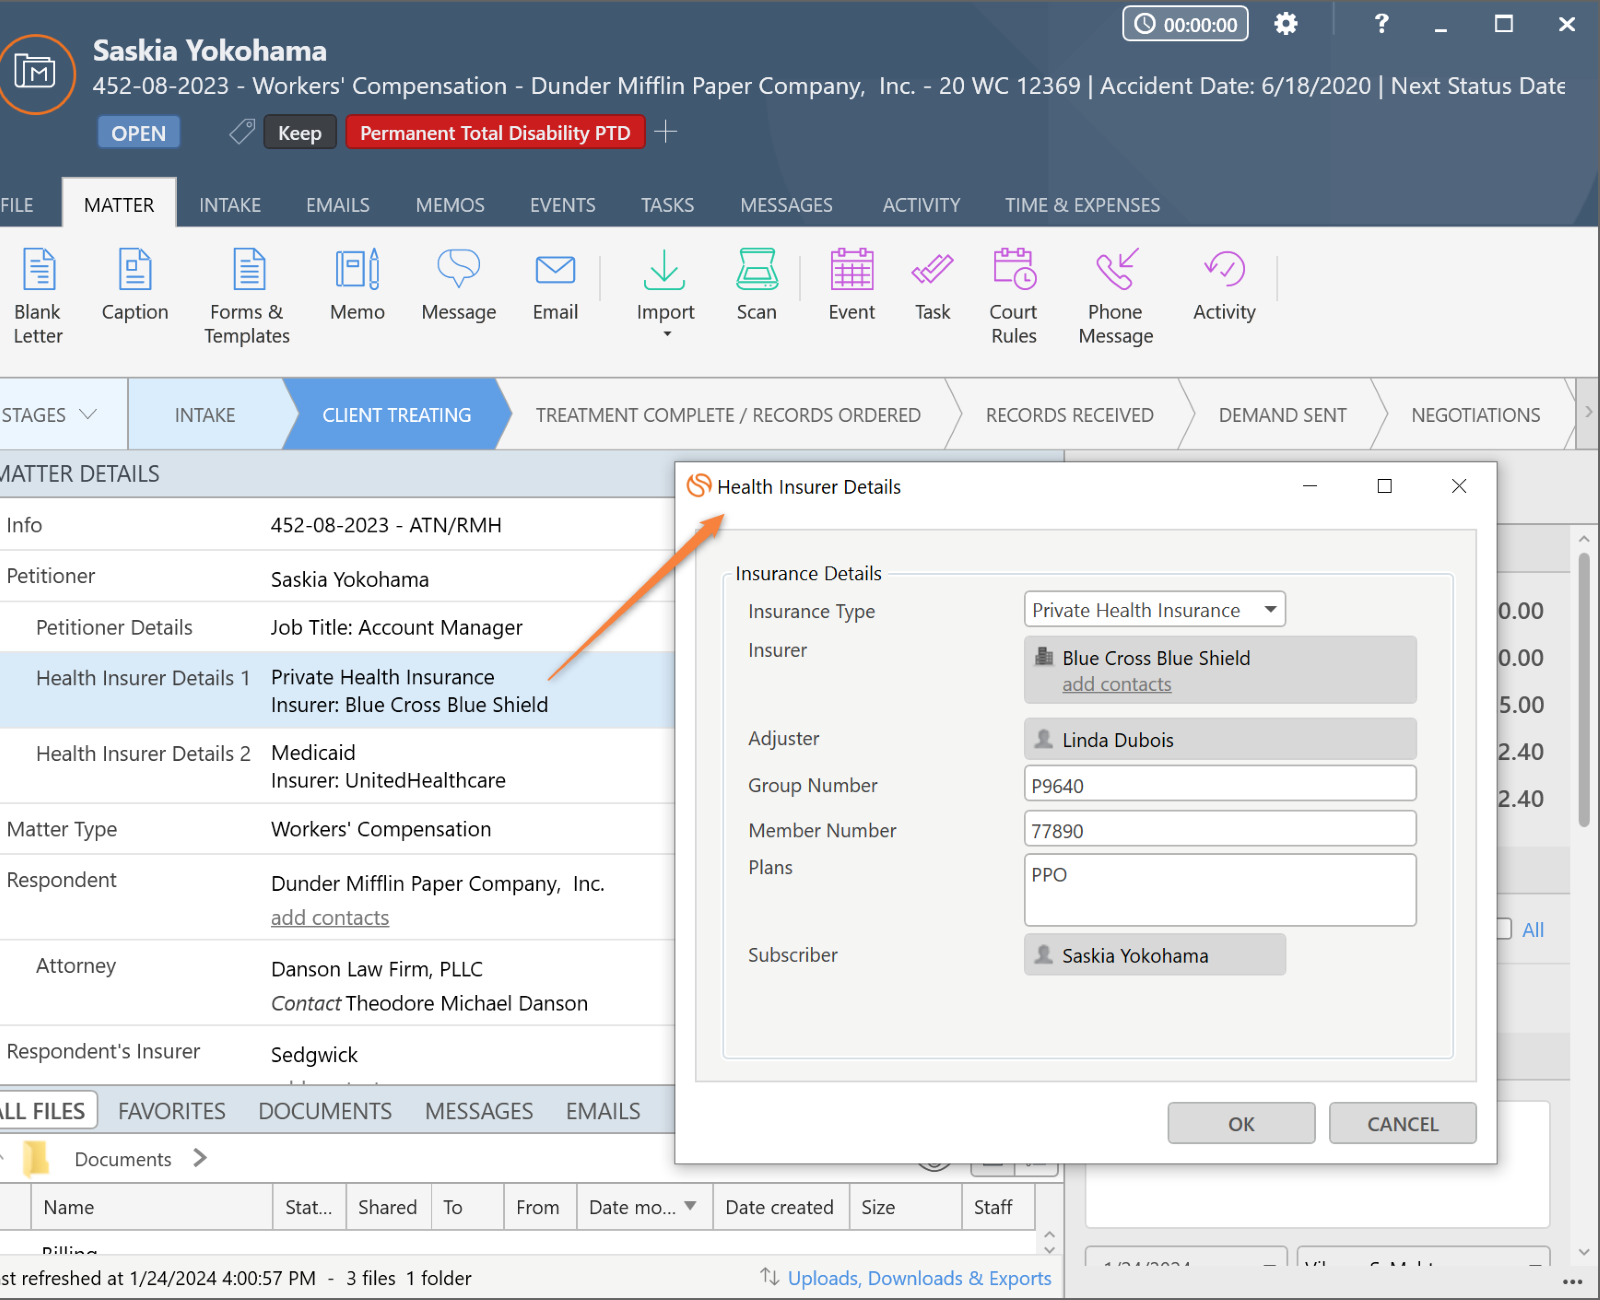Open the MEMOS tab

(x=450, y=205)
